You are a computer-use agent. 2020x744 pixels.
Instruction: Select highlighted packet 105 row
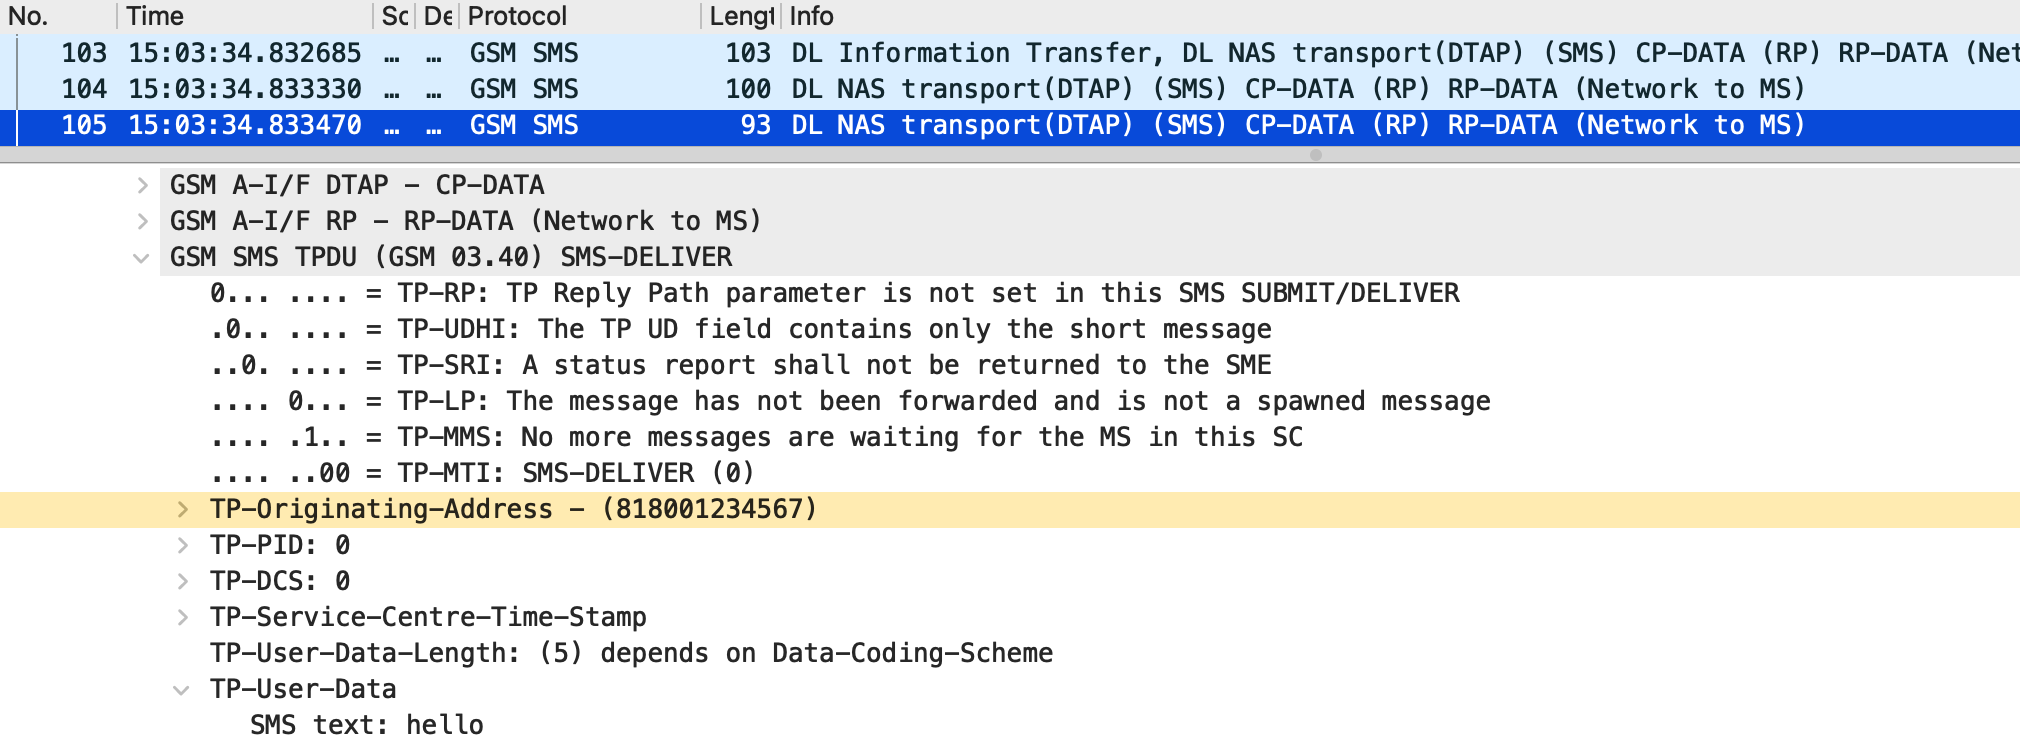click(900, 125)
